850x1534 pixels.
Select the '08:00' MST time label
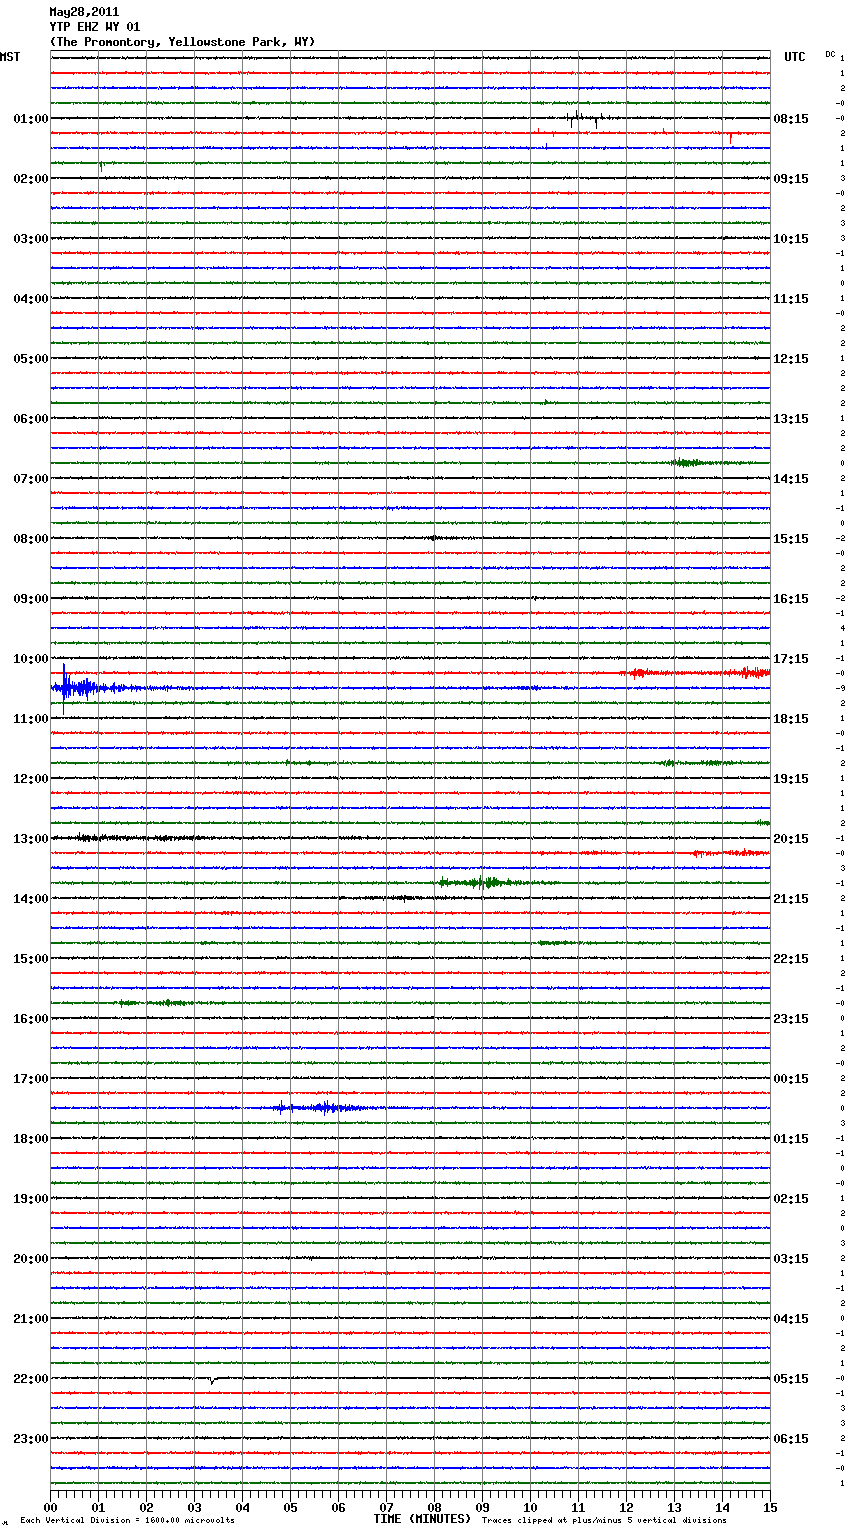point(31,539)
